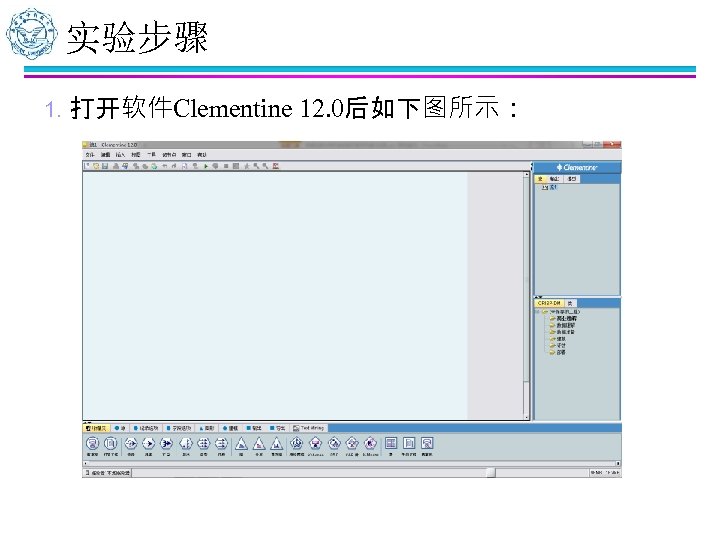This screenshot has height=540, width=720.
Task: Select the 部署 project folder
Action: pos(558,352)
